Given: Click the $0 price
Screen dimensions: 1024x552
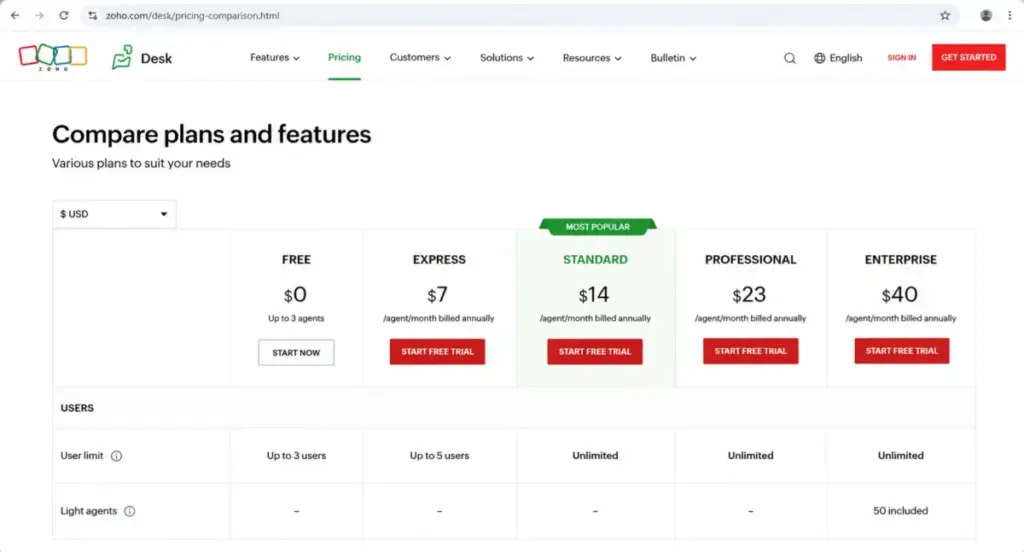Looking at the screenshot, I should [295, 295].
